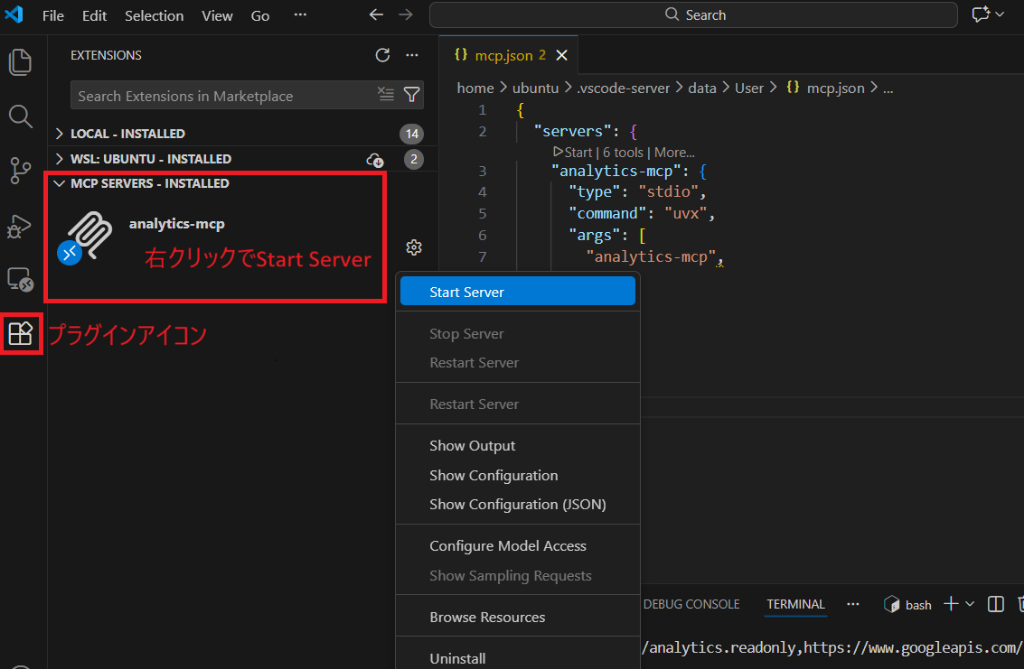
Task: Click the Search Extensions in Marketplace field
Action: [225, 96]
